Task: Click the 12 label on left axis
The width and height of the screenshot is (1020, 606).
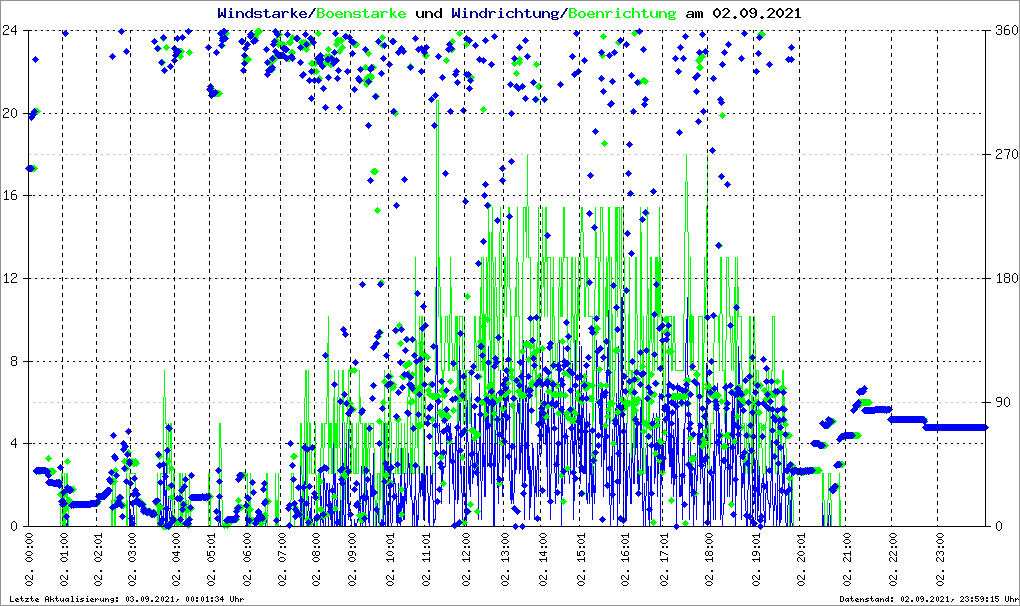Action: coord(11,278)
